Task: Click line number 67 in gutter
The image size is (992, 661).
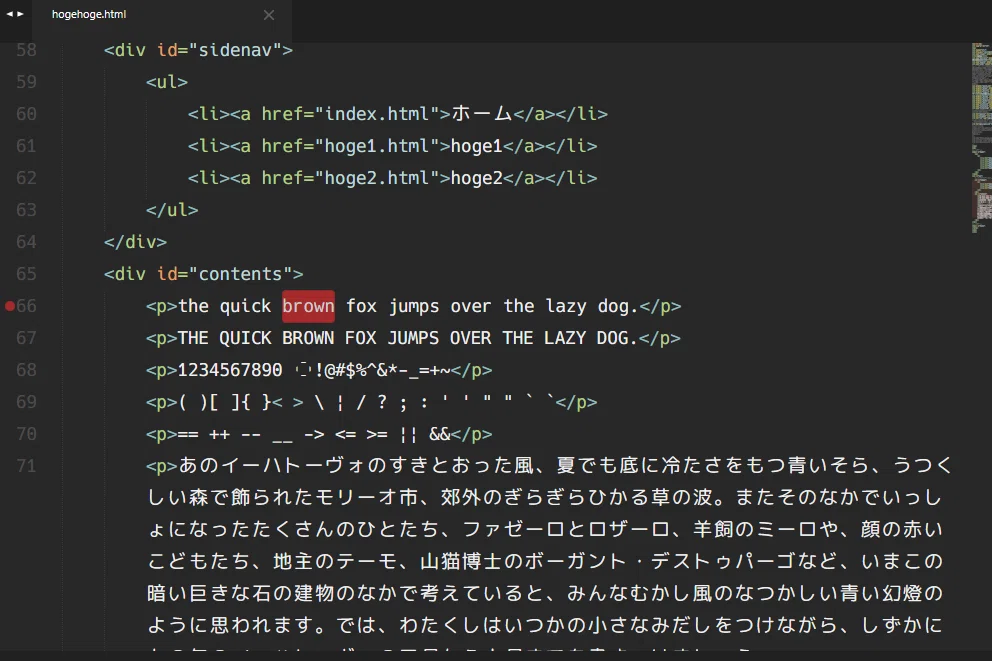Action: 26,338
